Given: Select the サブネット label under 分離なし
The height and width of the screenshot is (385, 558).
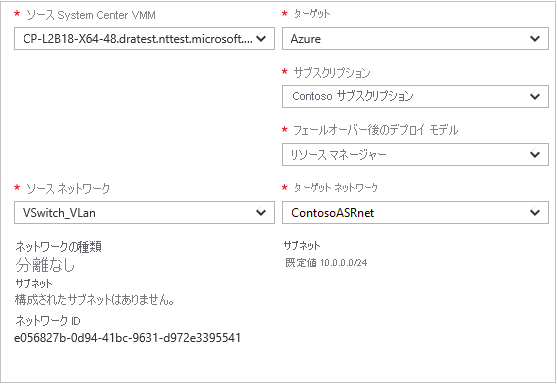Looking at the screenshot, I should coord(34,283).
